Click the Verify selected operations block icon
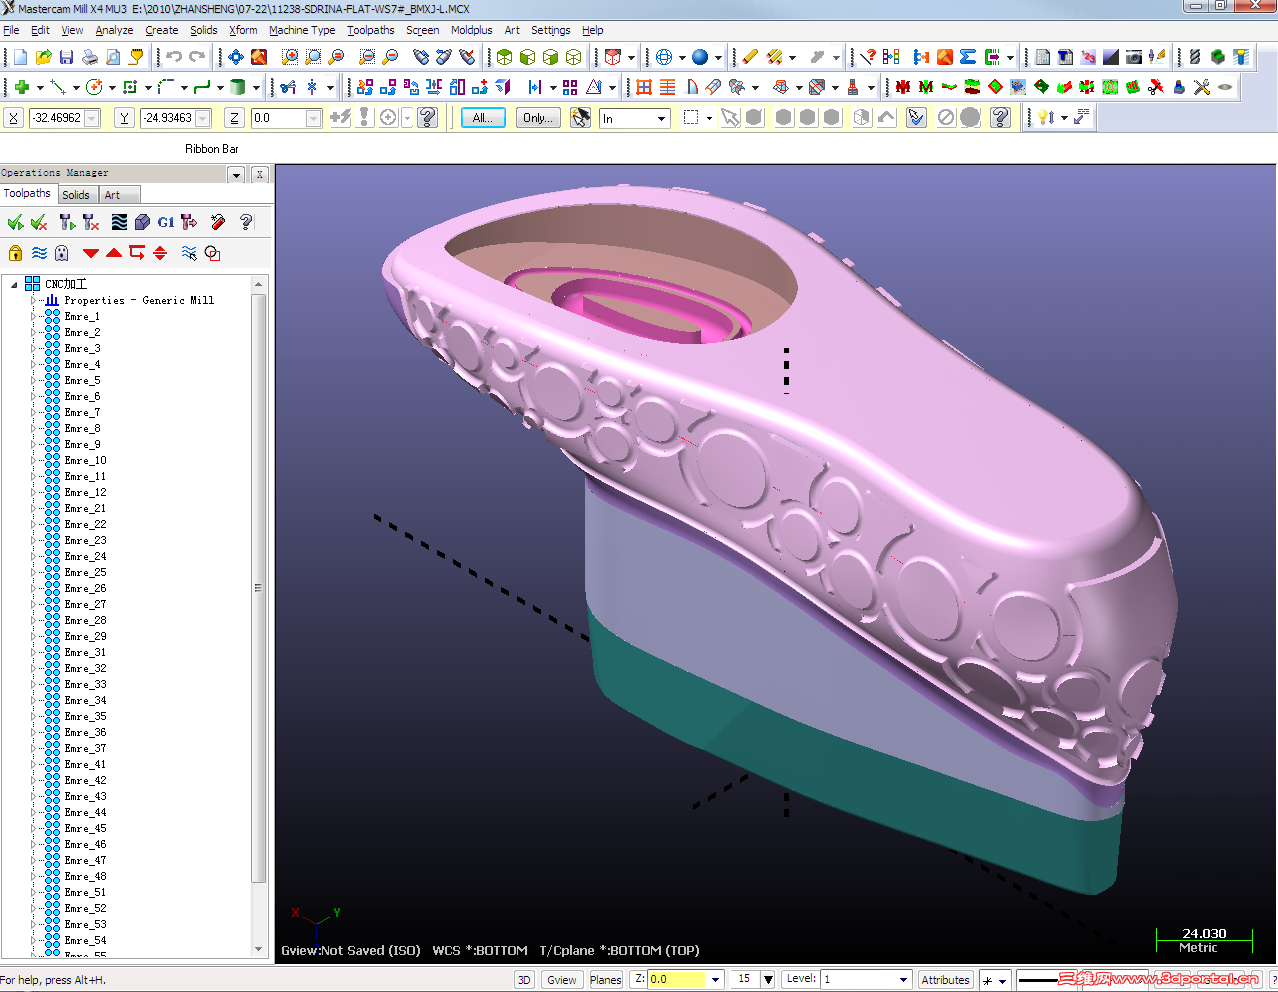Image resolution: width=1278 pixels, height=992 pixels. pyautogui.click(x=142, y=222)
